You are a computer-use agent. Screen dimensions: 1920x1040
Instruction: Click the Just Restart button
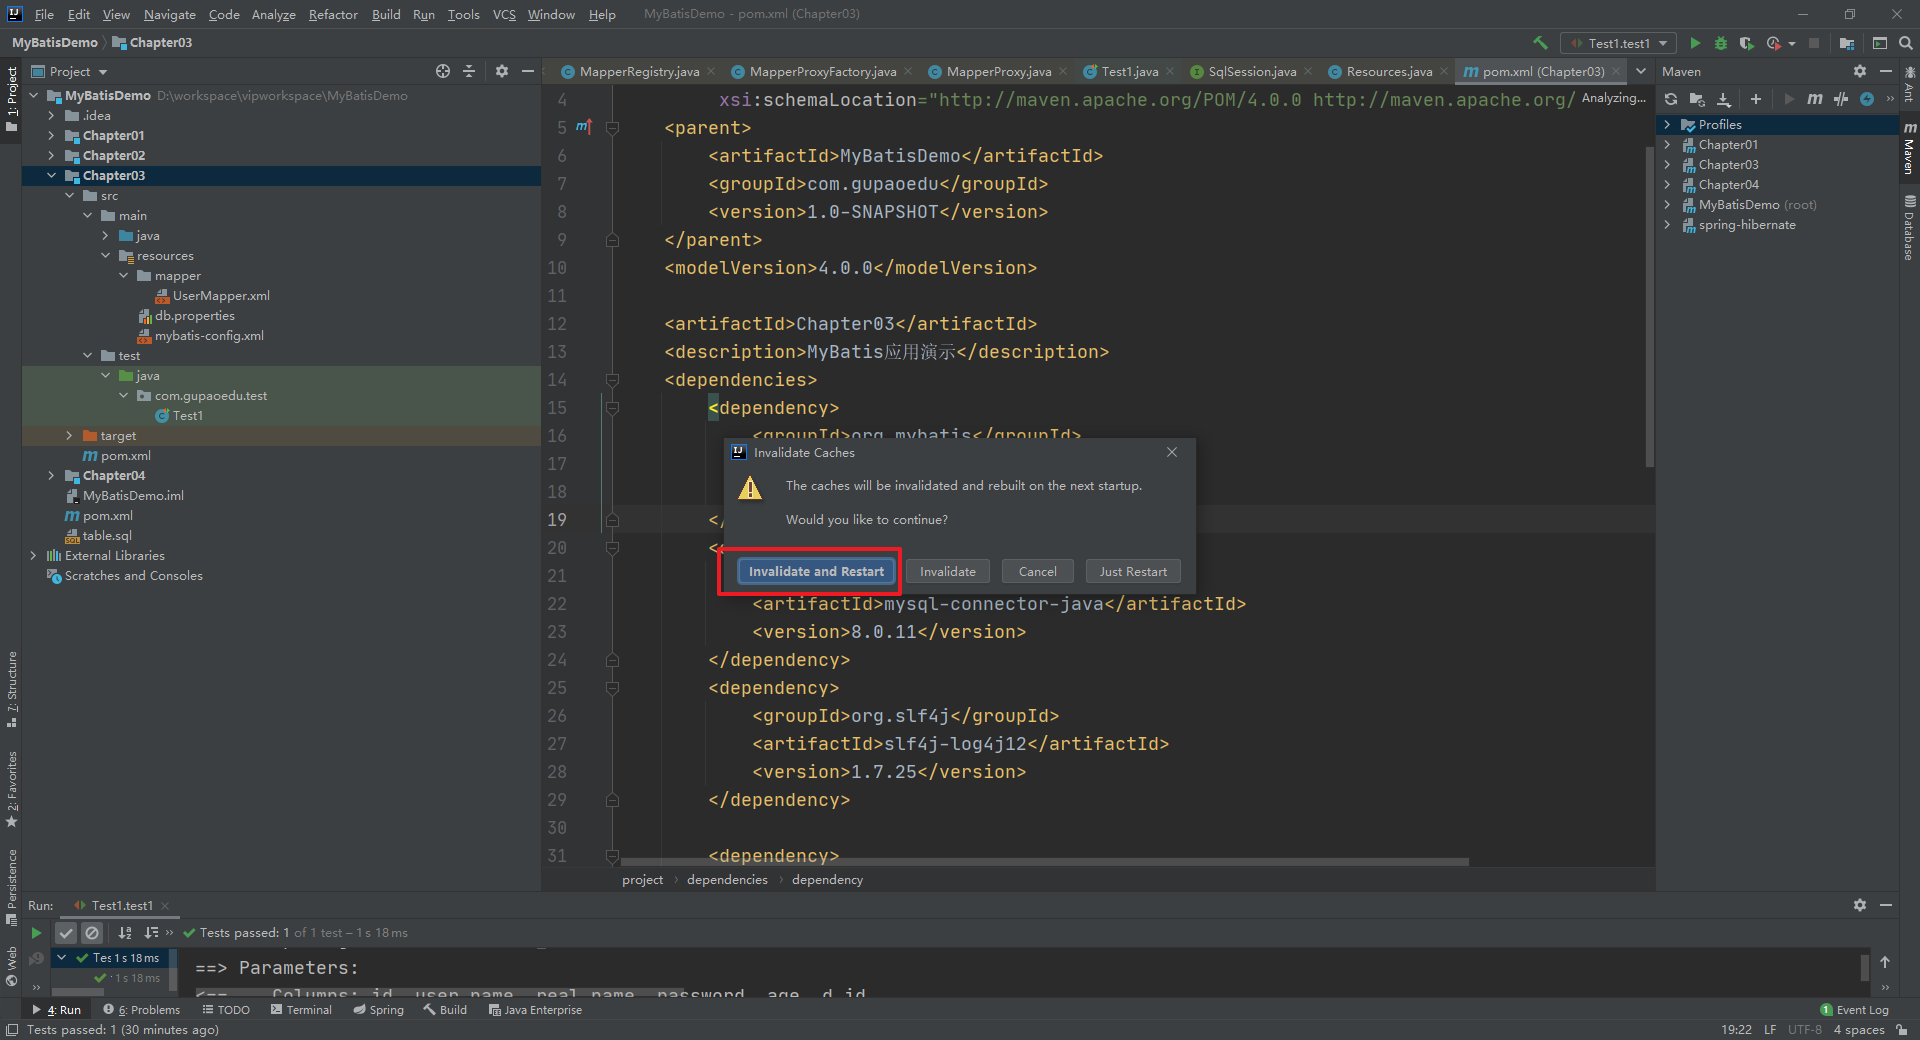(x=1133, y=571)
